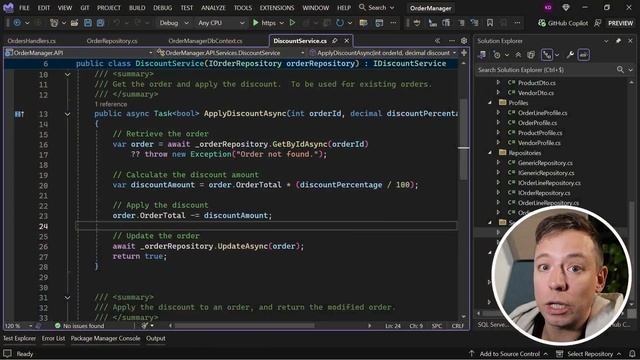640x360 pixels.
Task: Click the KD account avatar
Action: point(548,8)
